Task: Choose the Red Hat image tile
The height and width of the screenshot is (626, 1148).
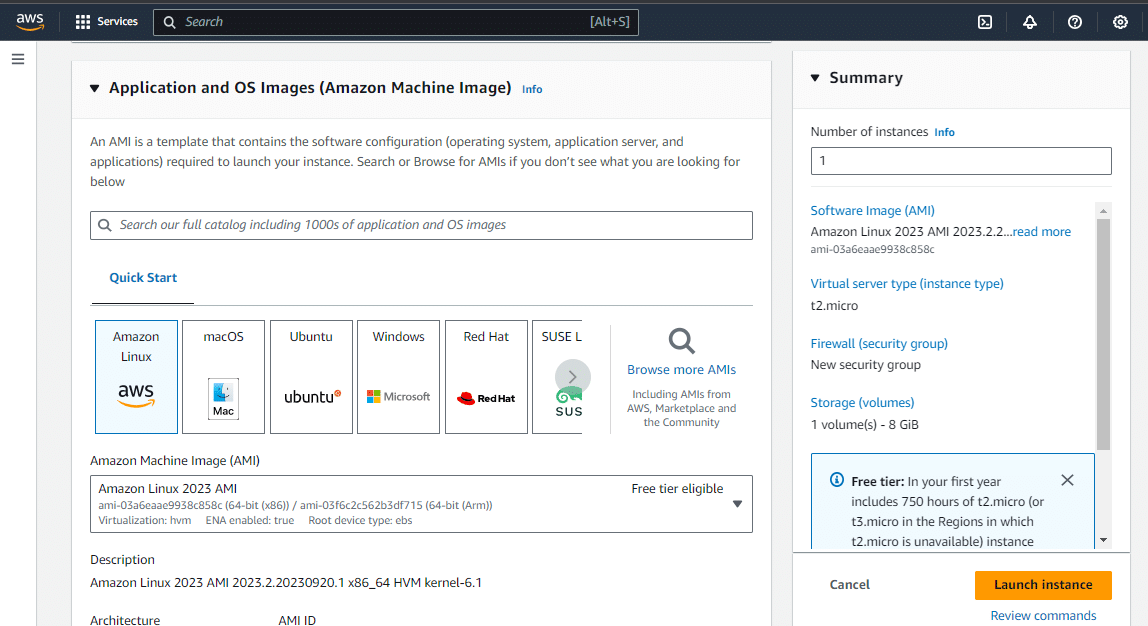Action: [x=486, y=377]
